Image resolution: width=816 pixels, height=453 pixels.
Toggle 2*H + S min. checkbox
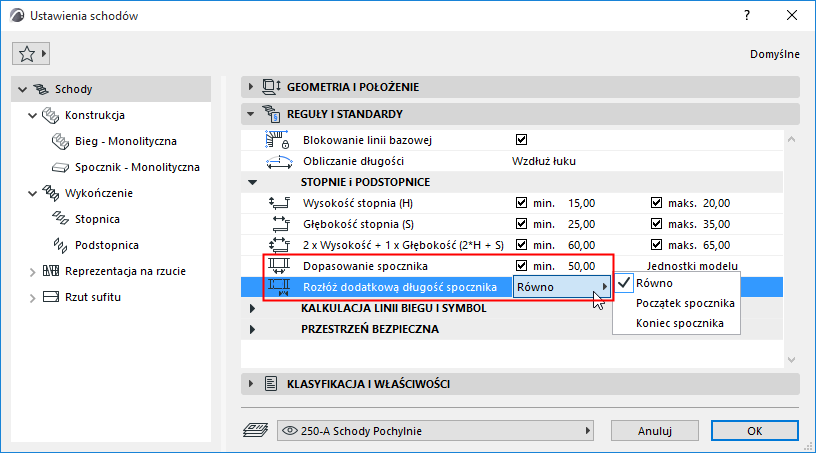(x=521, y=244)
